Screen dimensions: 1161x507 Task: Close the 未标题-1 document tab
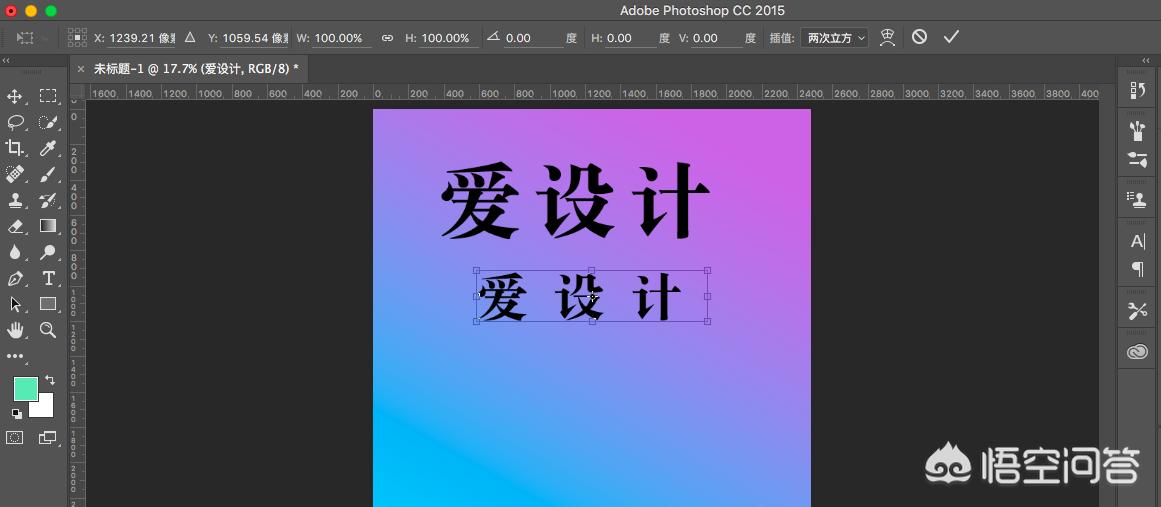[x=81, y=68]
